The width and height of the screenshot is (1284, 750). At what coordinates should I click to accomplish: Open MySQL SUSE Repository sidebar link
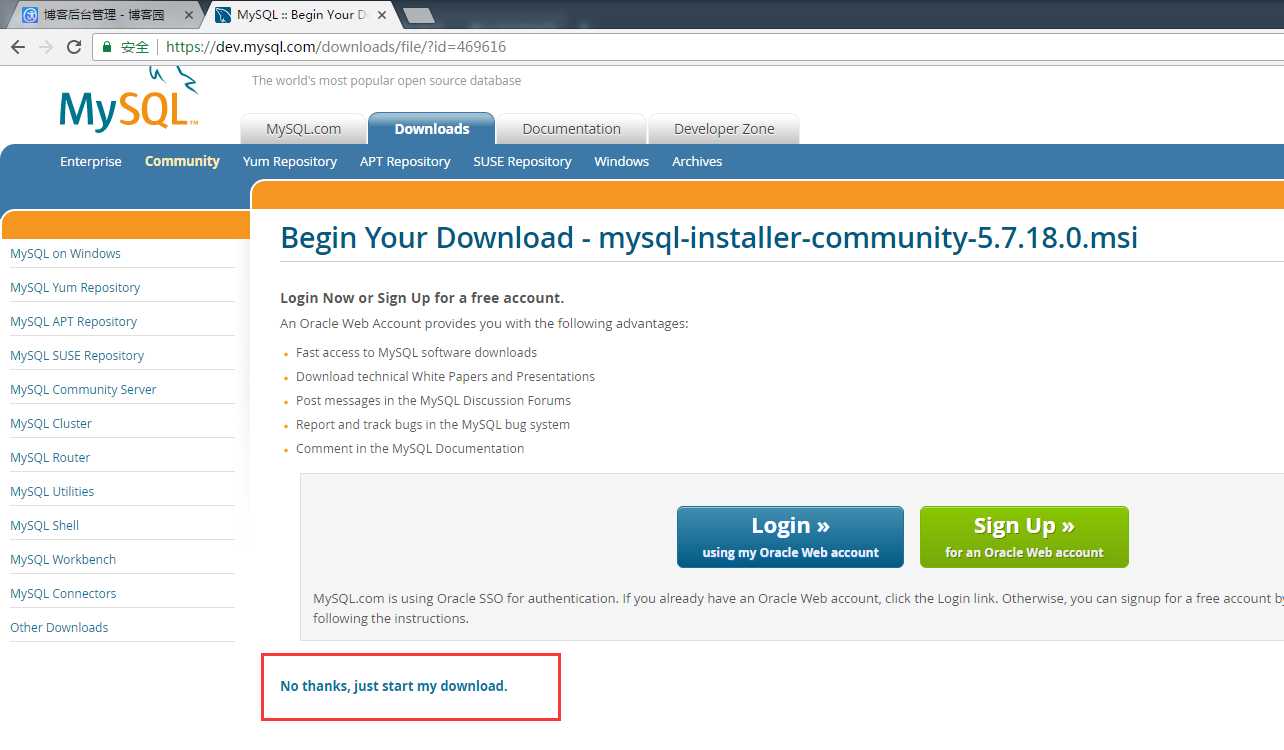77,356
